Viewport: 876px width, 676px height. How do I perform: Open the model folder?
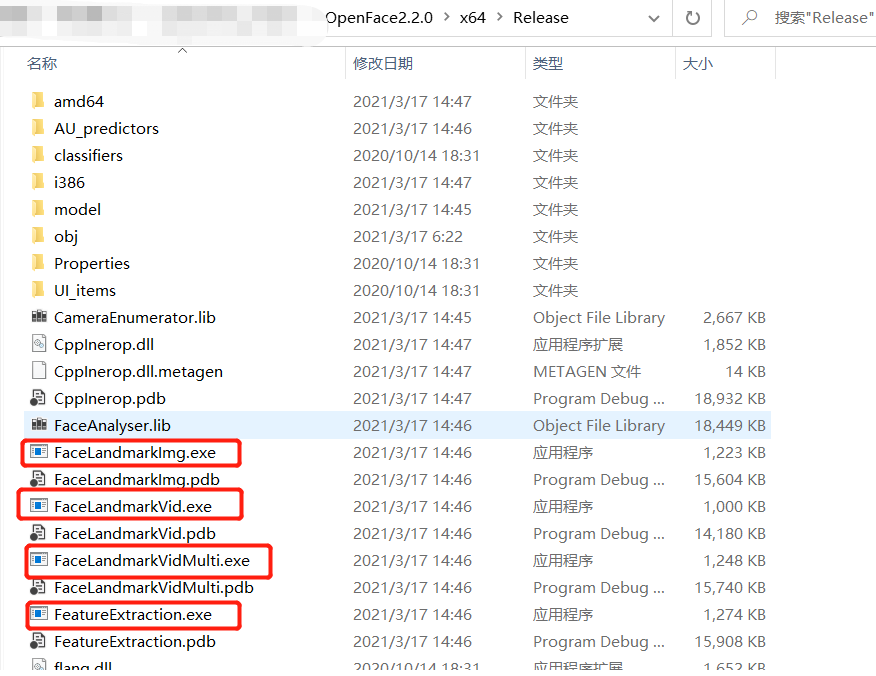point(77,209)
